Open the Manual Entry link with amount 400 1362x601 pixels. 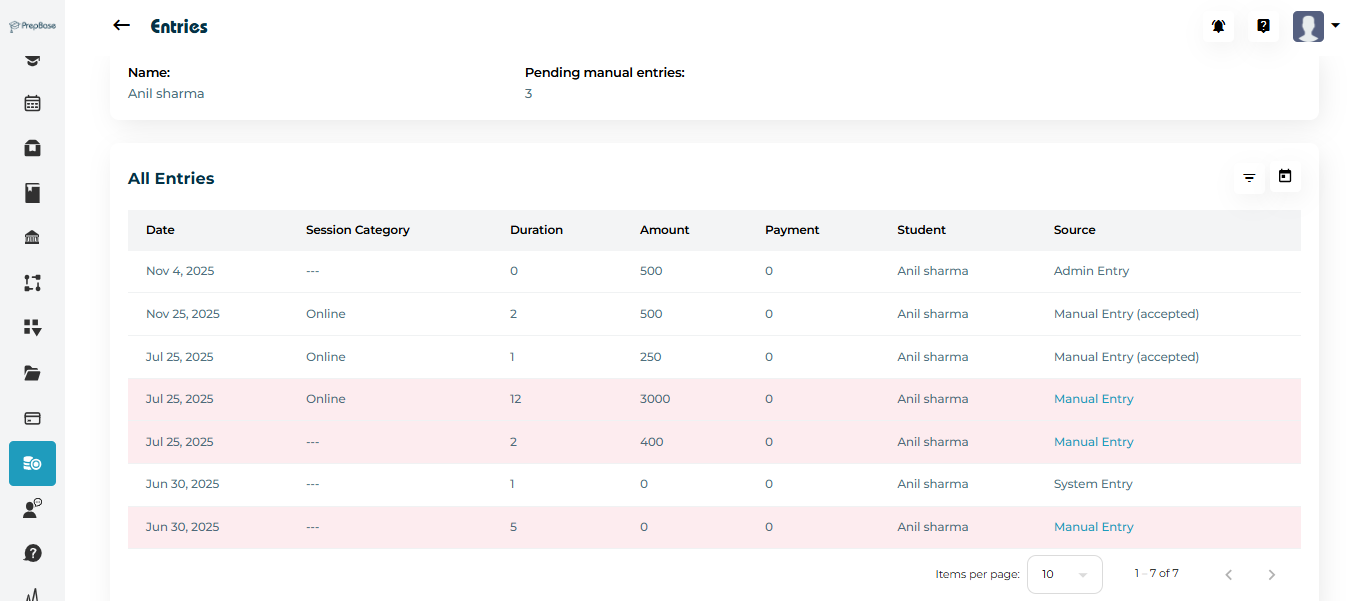1093,442
